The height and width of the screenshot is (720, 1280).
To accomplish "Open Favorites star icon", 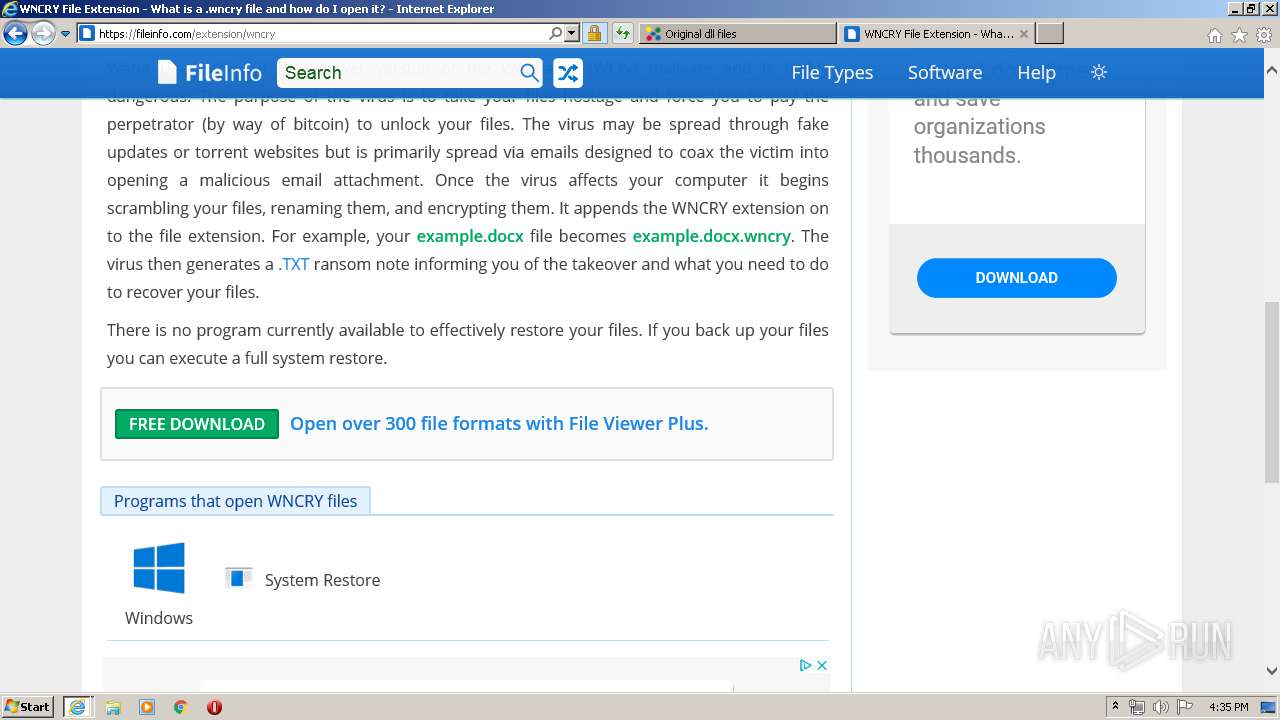I will [1239, 35].
